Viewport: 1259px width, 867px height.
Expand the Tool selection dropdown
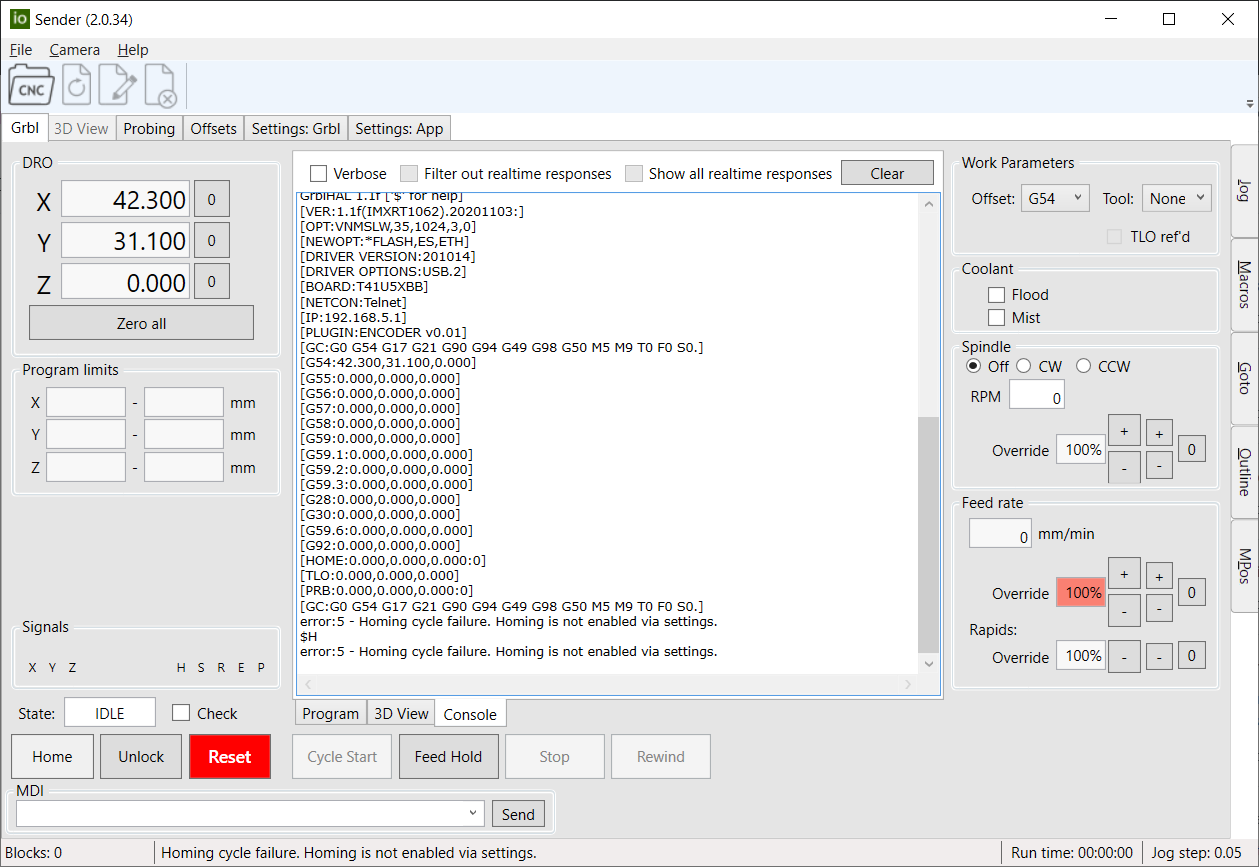[1176, 199]
